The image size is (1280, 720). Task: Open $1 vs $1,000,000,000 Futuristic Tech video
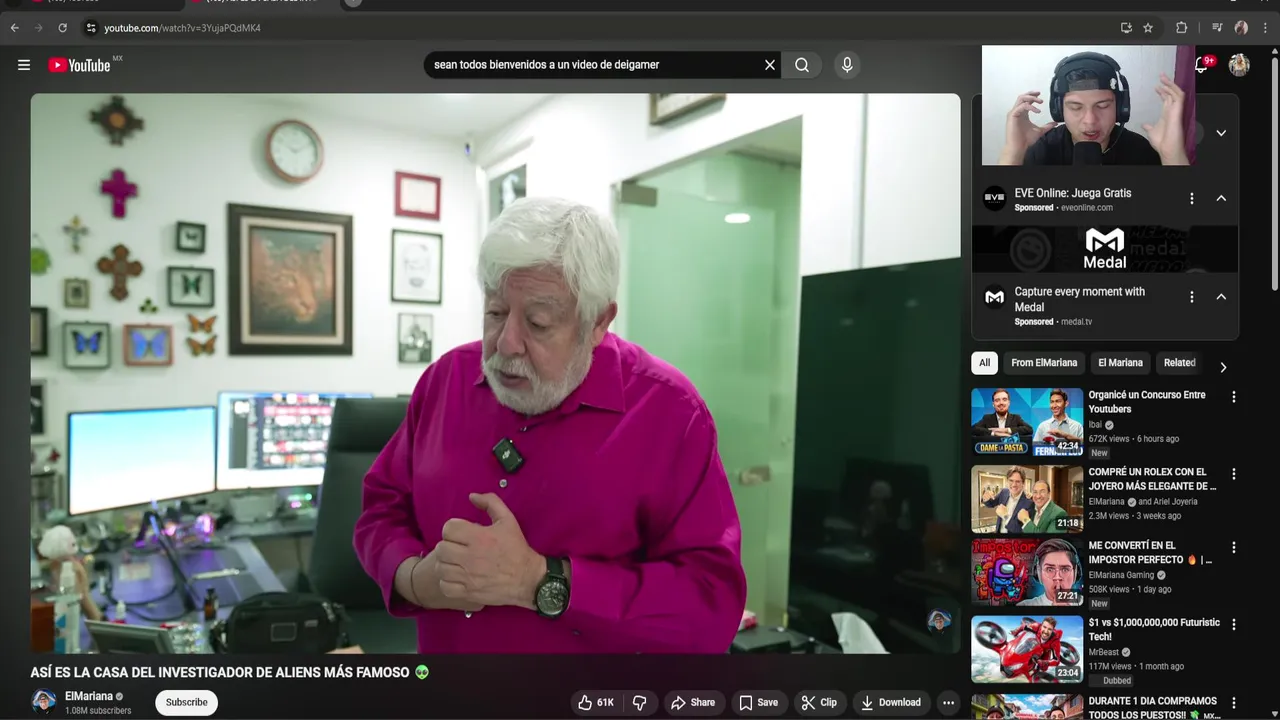click(x=1154, y=629)
